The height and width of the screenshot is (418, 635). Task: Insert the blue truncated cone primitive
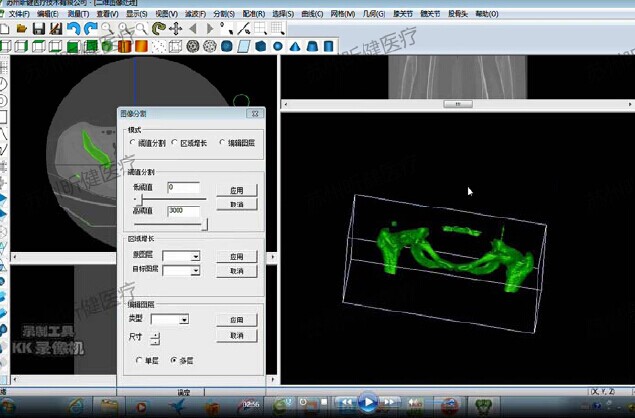tap(312, 46)
